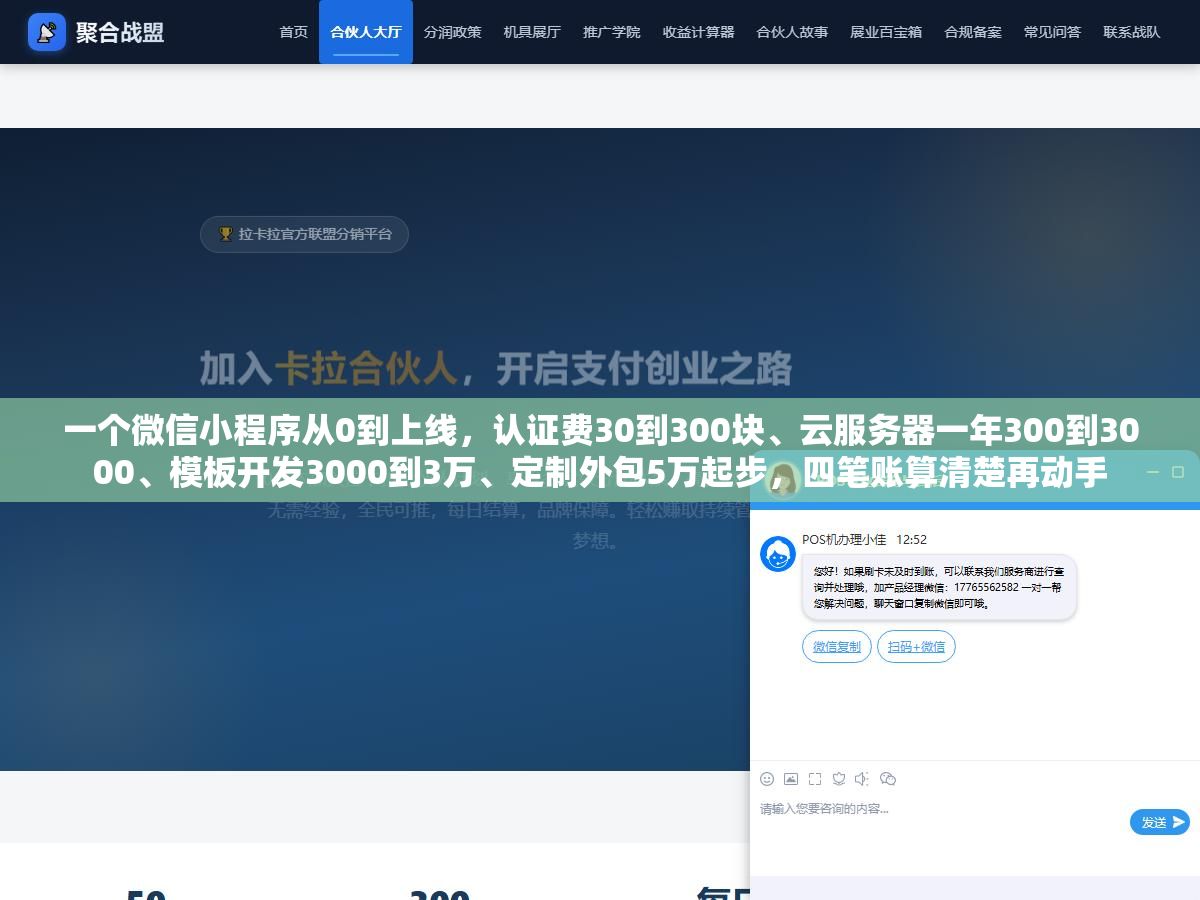Image resolution: width=1200 pixels, height=900 pixels.
Task: Focus the 请输入您要咨询的内容 chat input
Action: 940,822
